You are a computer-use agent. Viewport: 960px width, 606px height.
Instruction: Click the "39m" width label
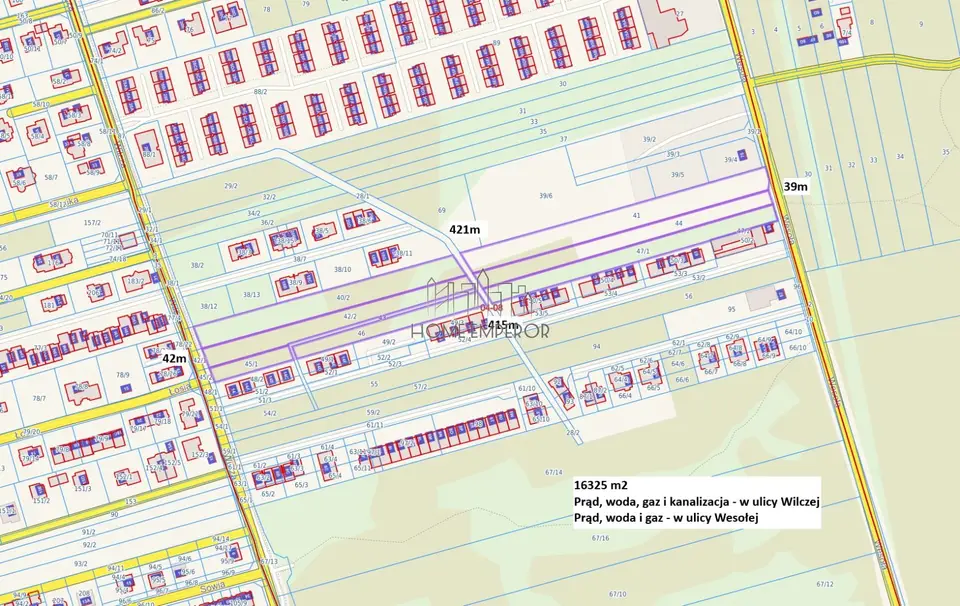pos(795,186)
